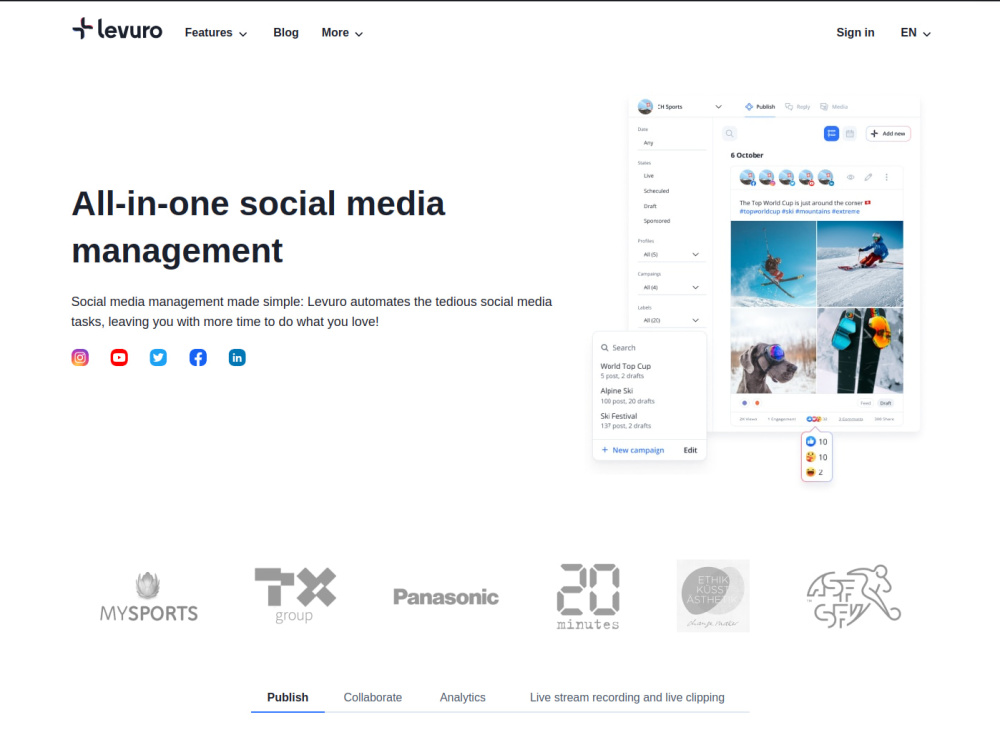Click the ASF SFV football logo

[x=853, y=596]
